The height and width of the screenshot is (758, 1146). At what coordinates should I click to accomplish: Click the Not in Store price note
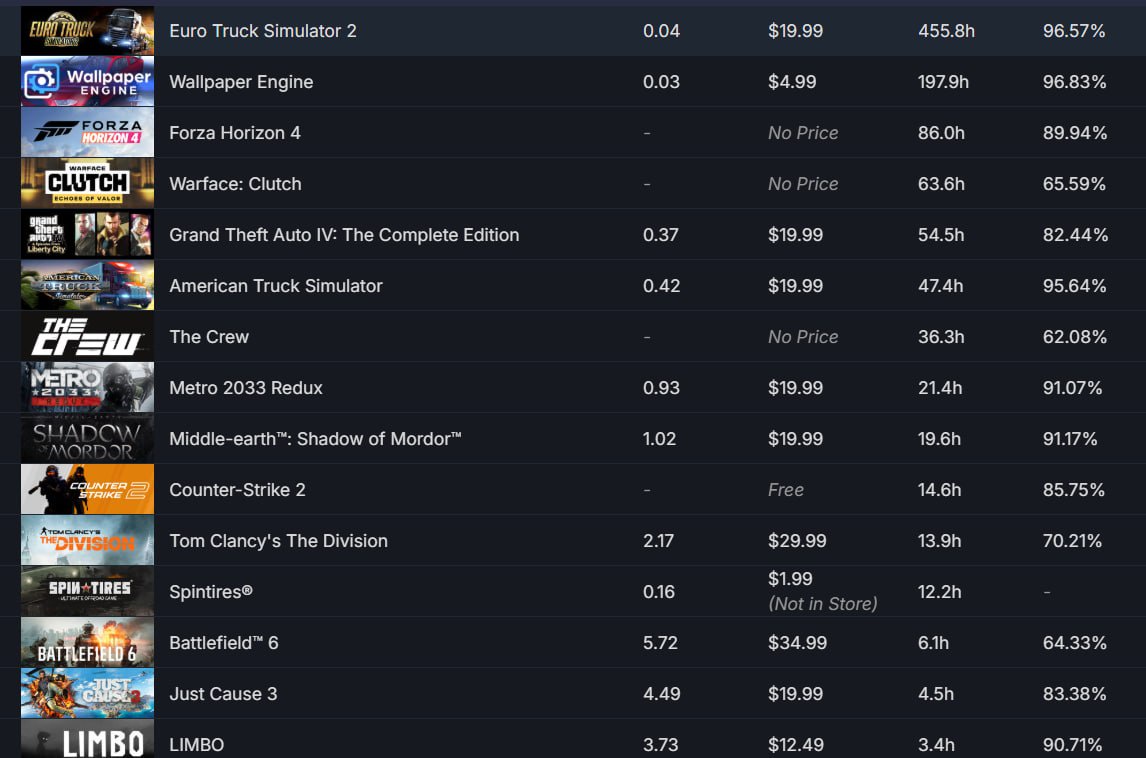pyautogui.click(x=823, y=604)
